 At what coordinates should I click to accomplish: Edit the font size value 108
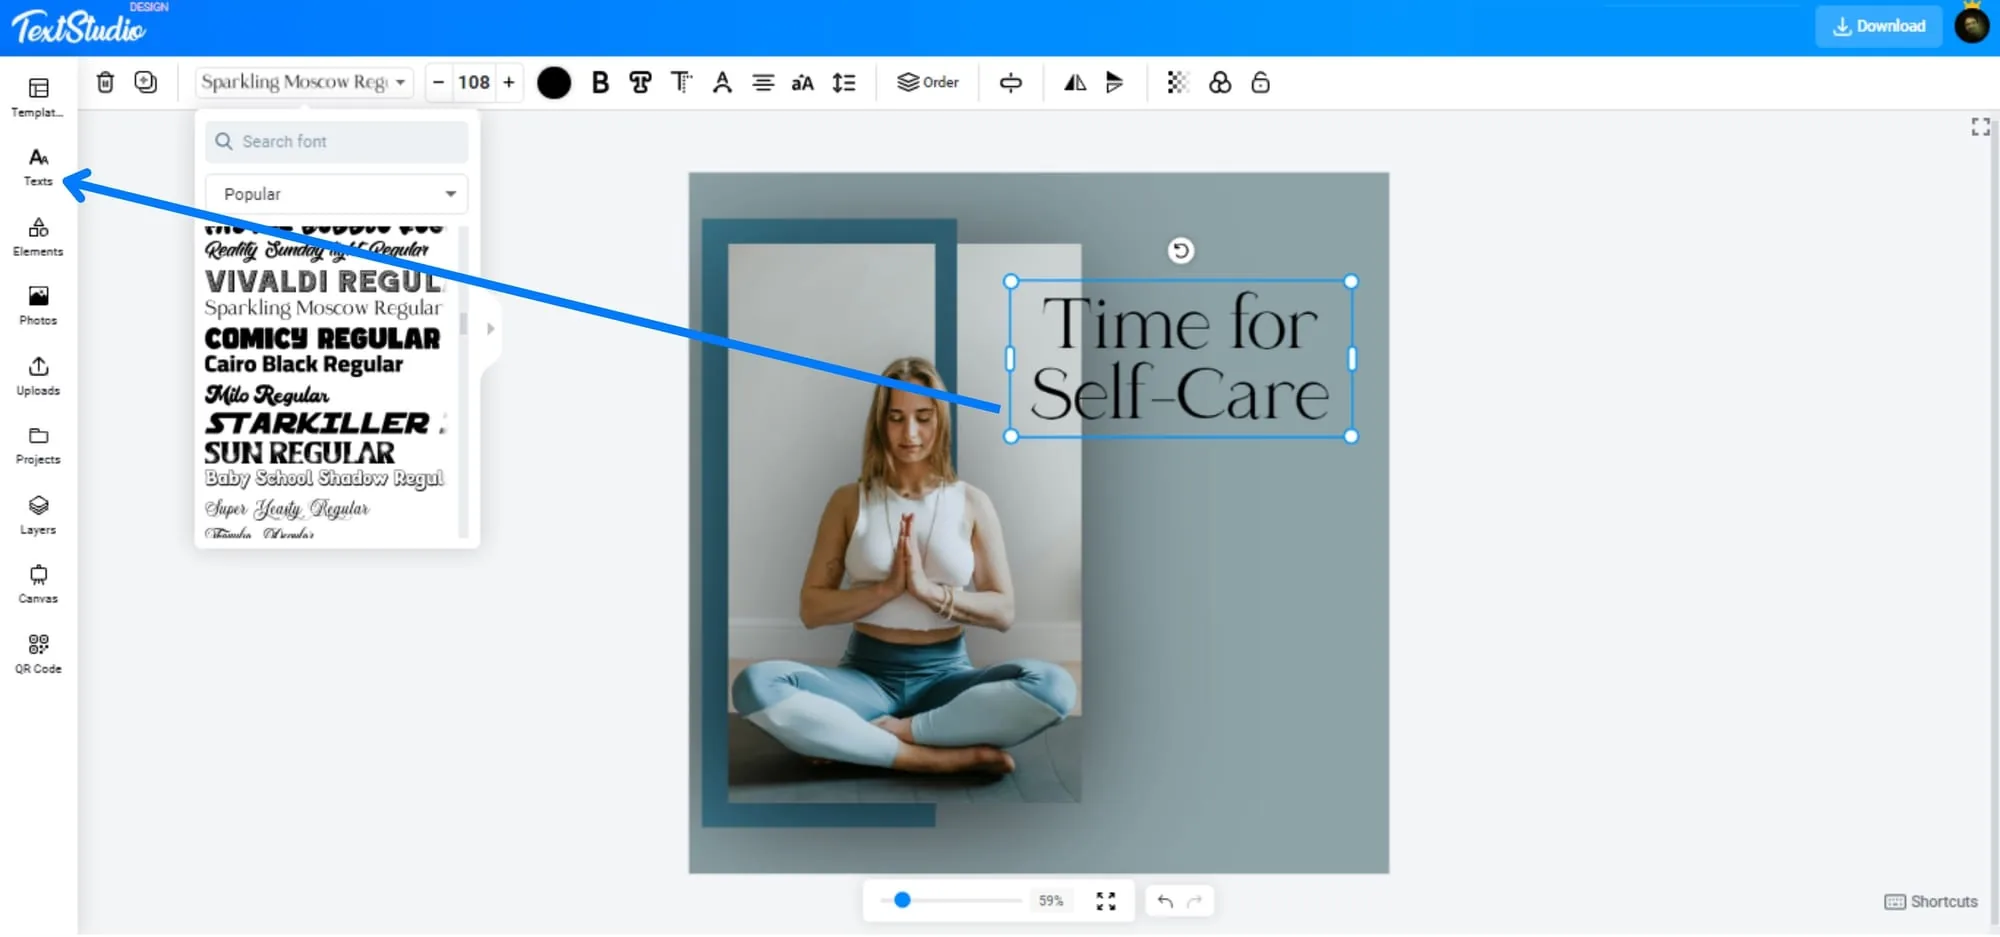(x=474, y=82)
